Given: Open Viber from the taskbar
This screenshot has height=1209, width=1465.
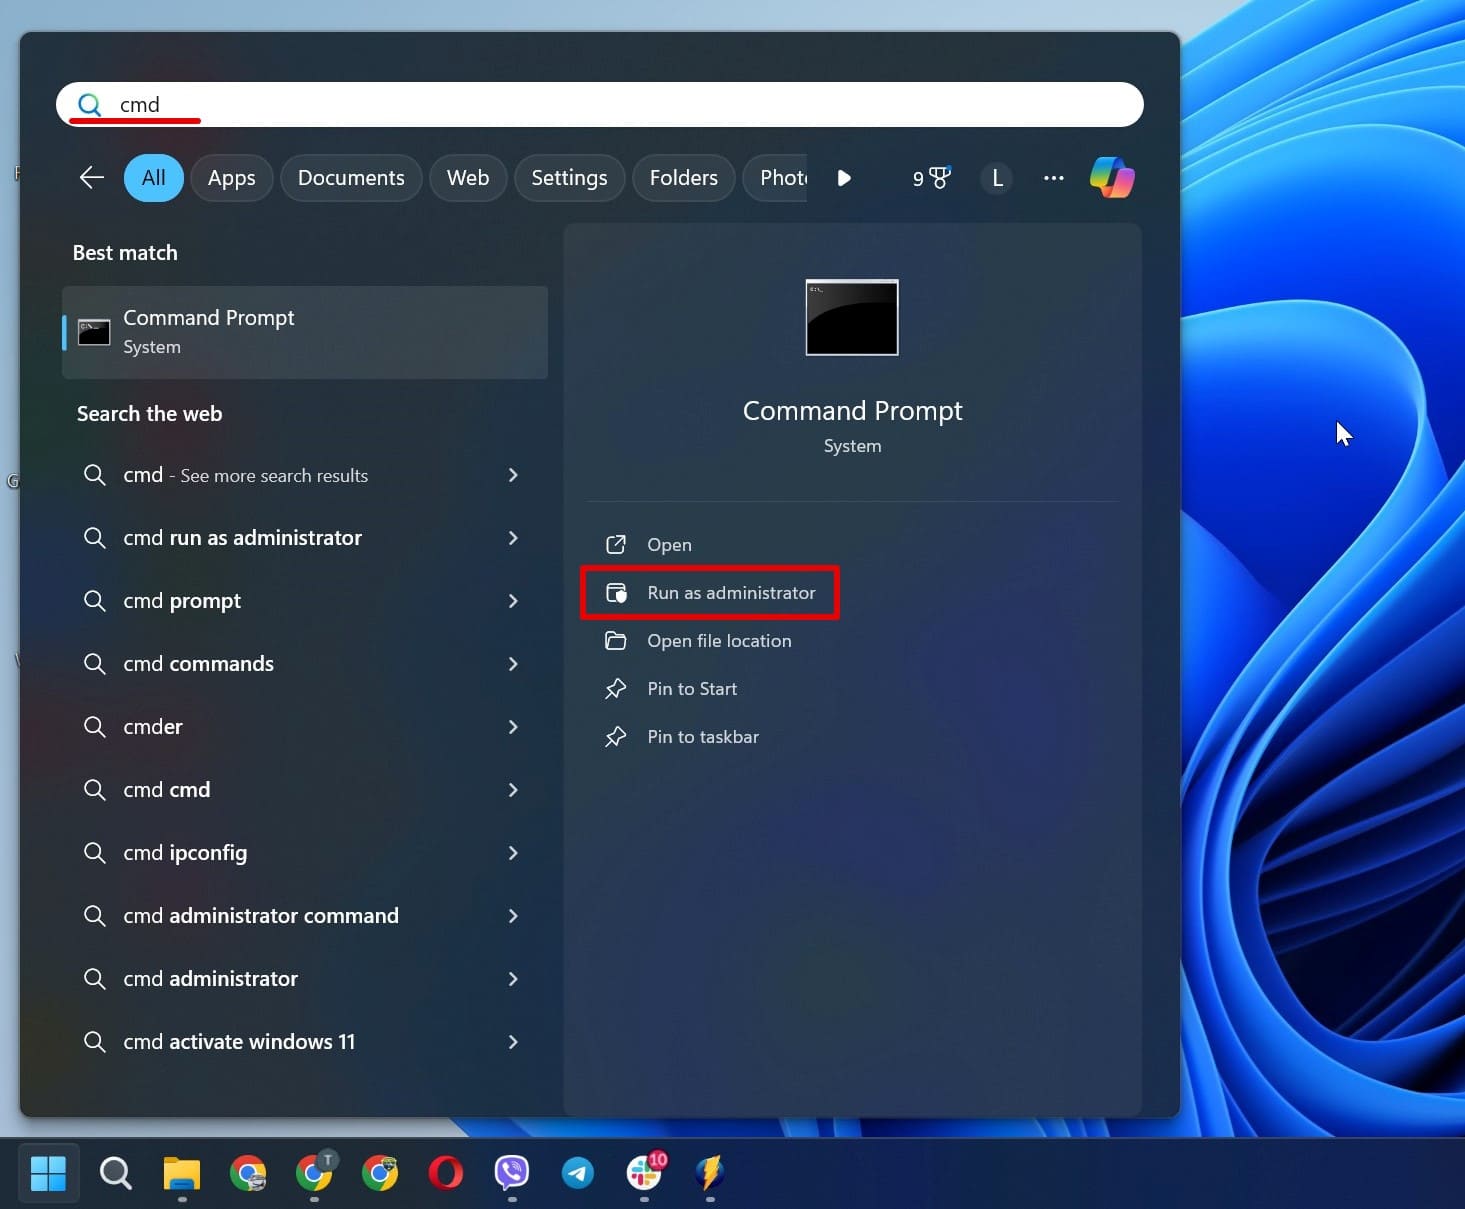Looking at the screenshot, I should 511,1174.
